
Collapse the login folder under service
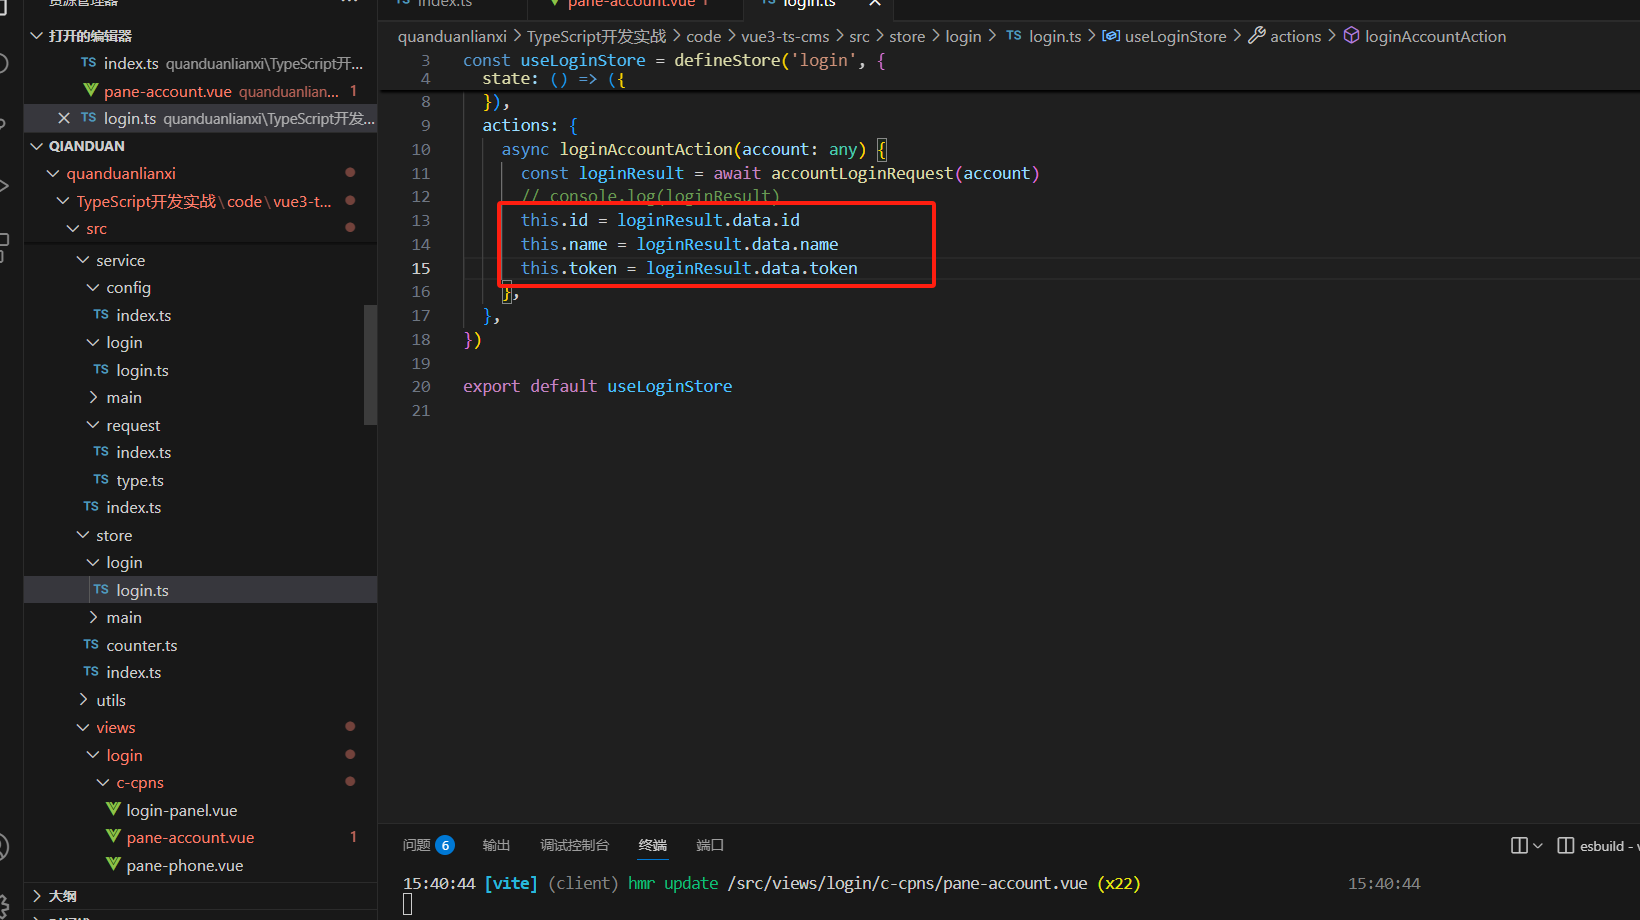click(93, 343)
